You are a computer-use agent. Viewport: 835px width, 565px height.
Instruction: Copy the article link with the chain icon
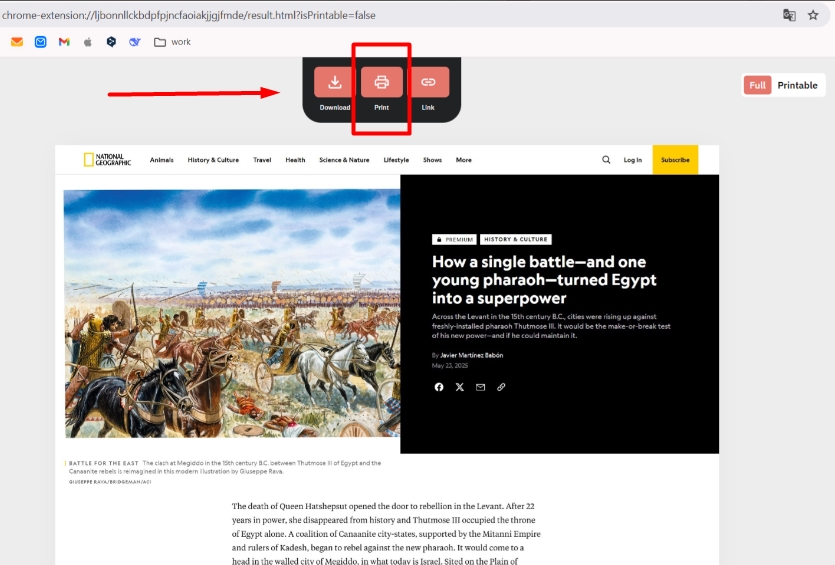click(x=501, y=387)
